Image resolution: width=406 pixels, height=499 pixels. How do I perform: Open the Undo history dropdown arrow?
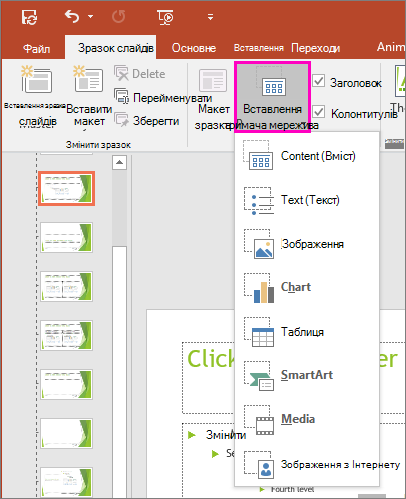(x=90, y=16)
